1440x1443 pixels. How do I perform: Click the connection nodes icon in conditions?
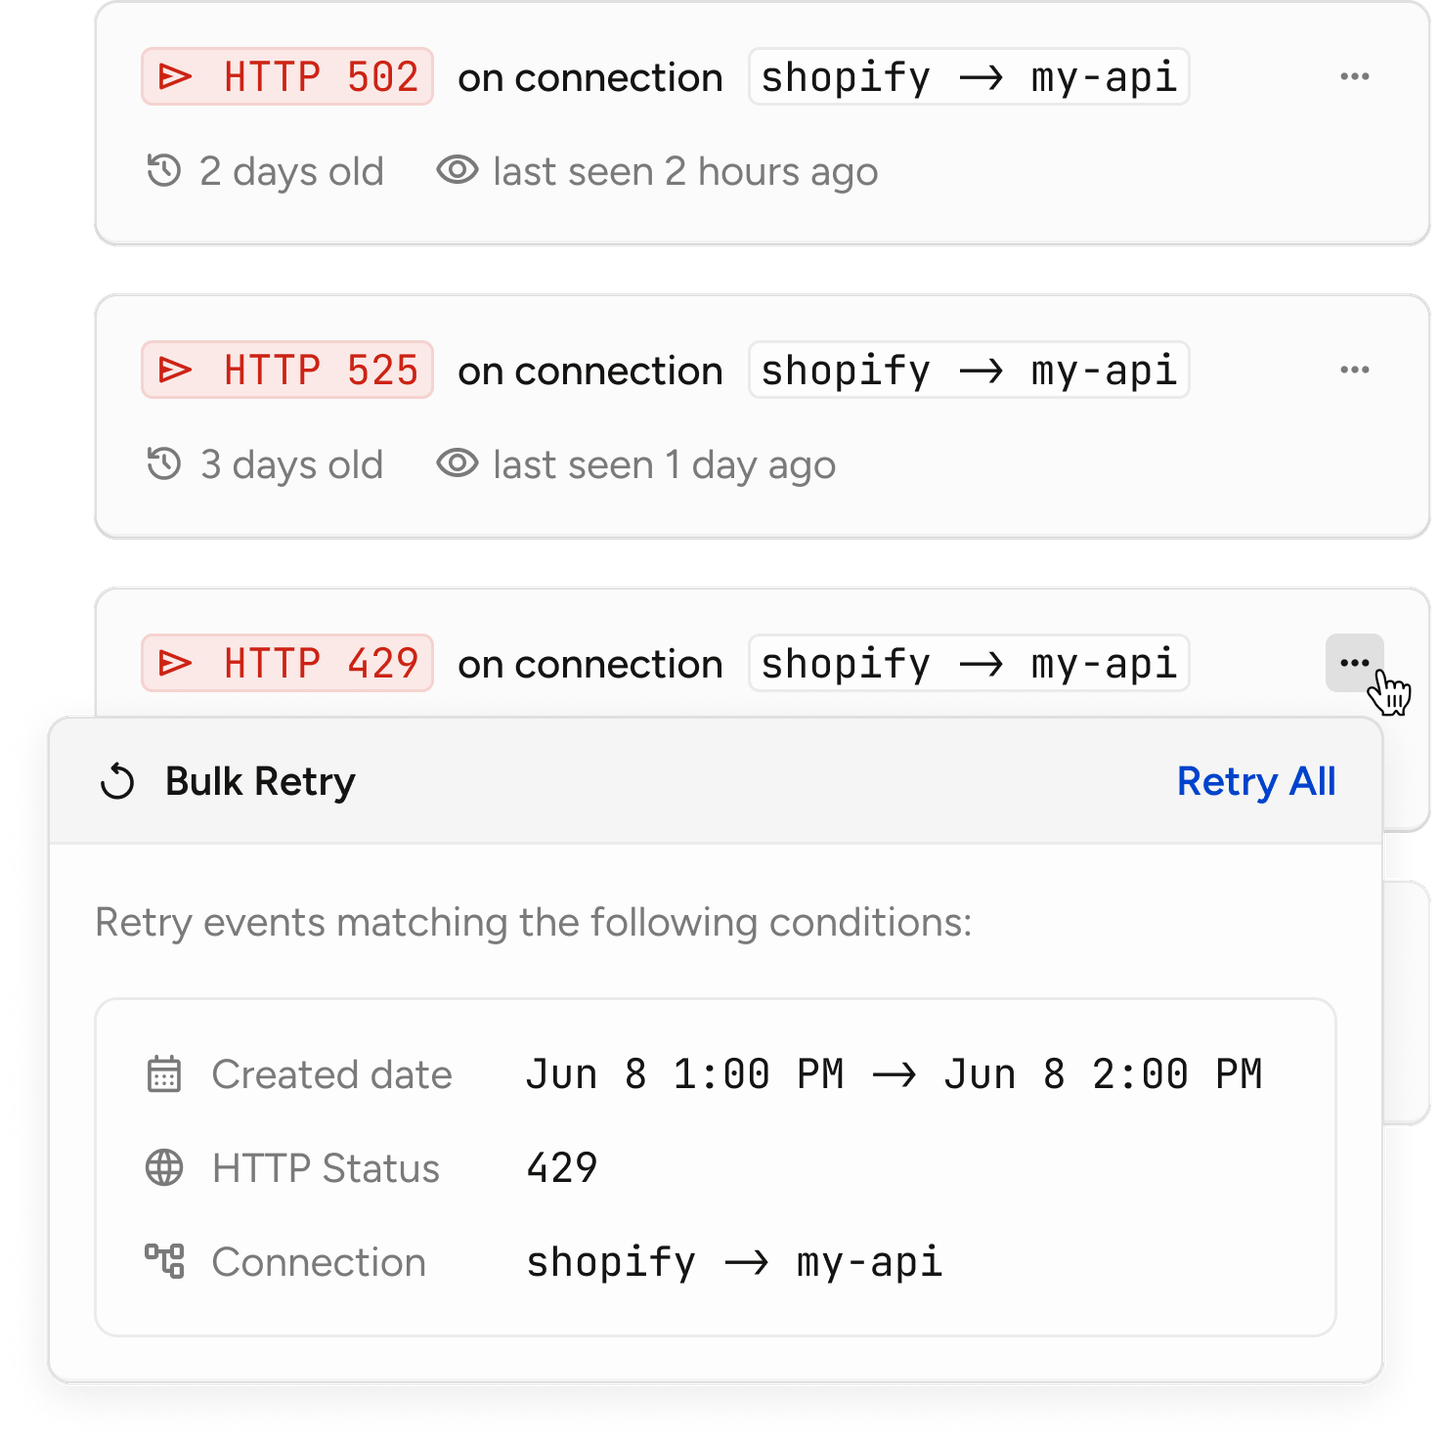point(164,1261)
